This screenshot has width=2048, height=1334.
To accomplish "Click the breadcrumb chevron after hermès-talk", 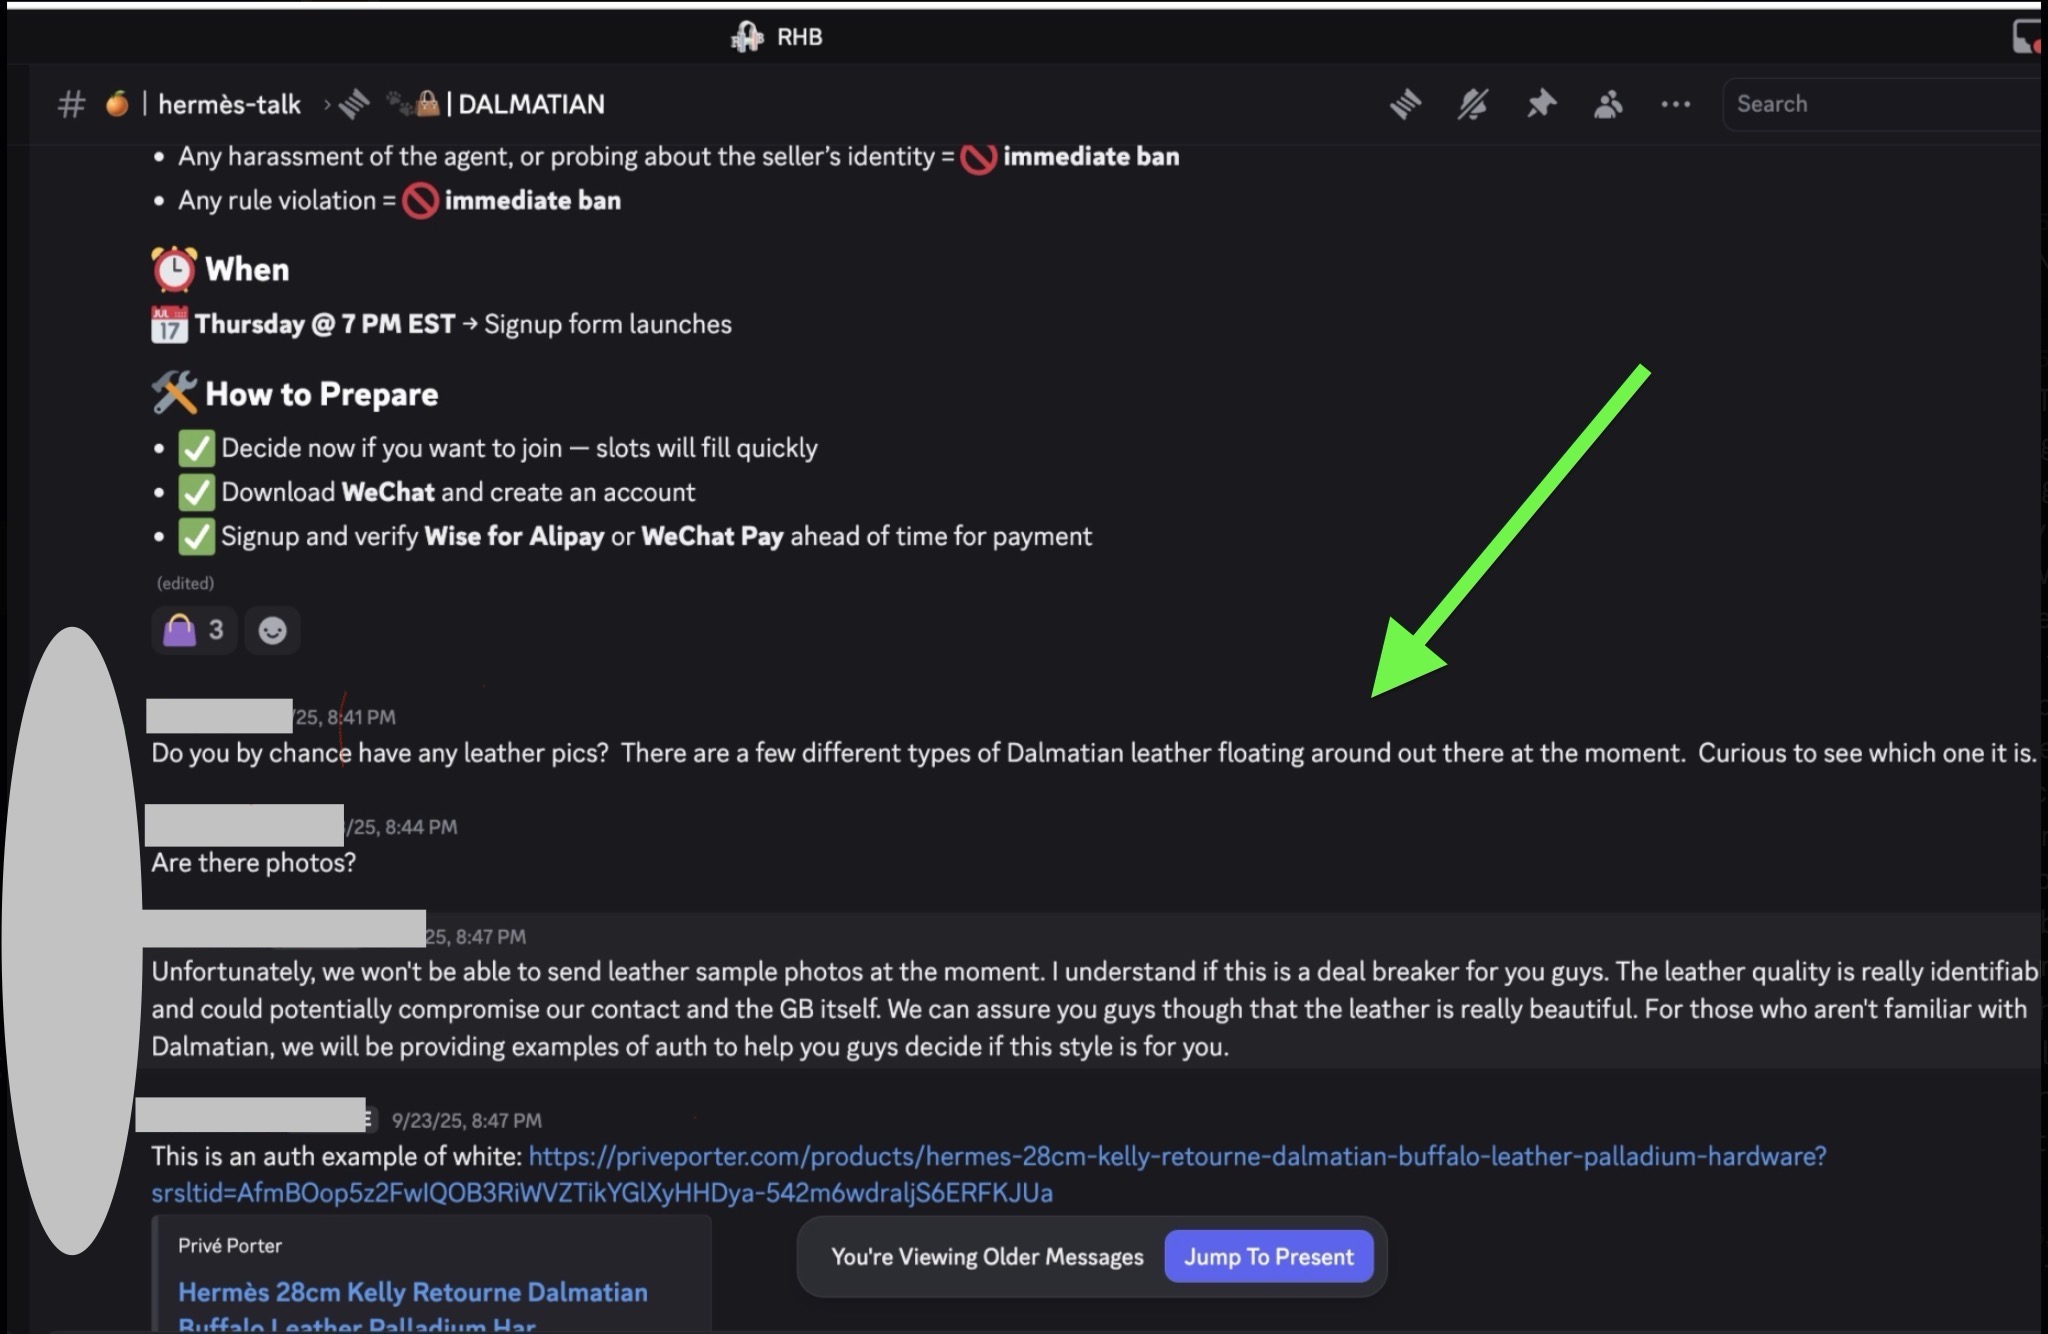I will tap(327, 104).
